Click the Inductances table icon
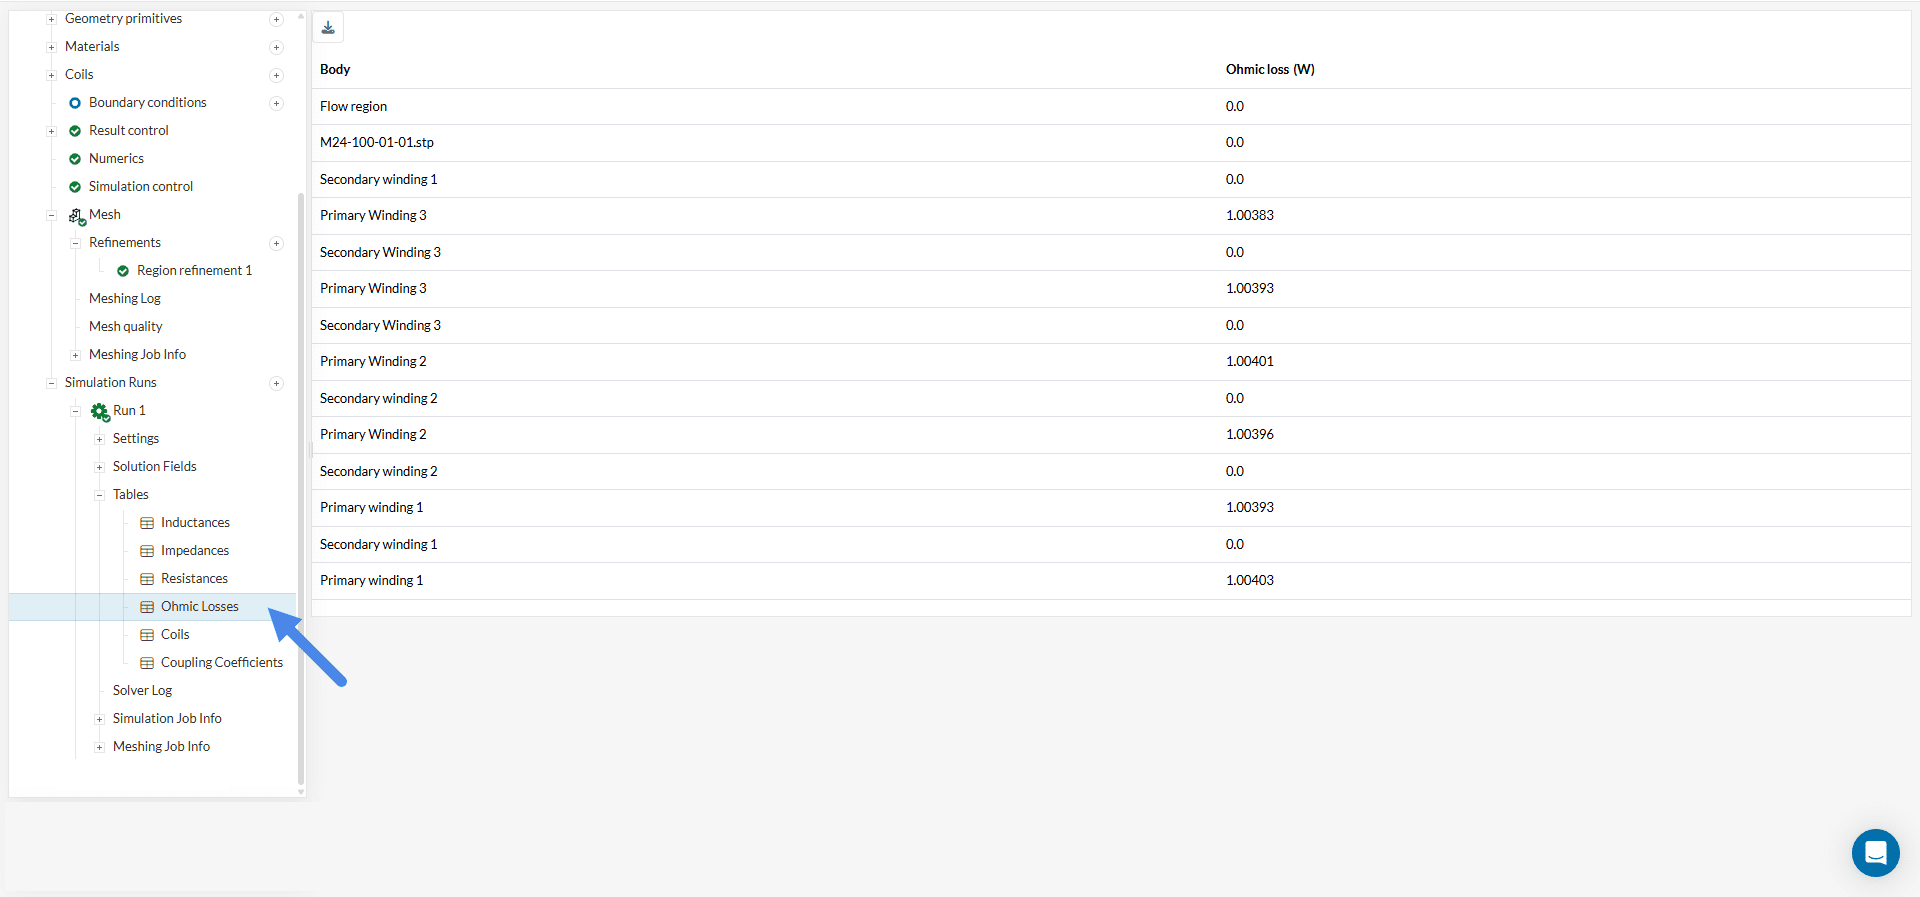The width and height of the screenshot is (1920, 897). point(147,523)
